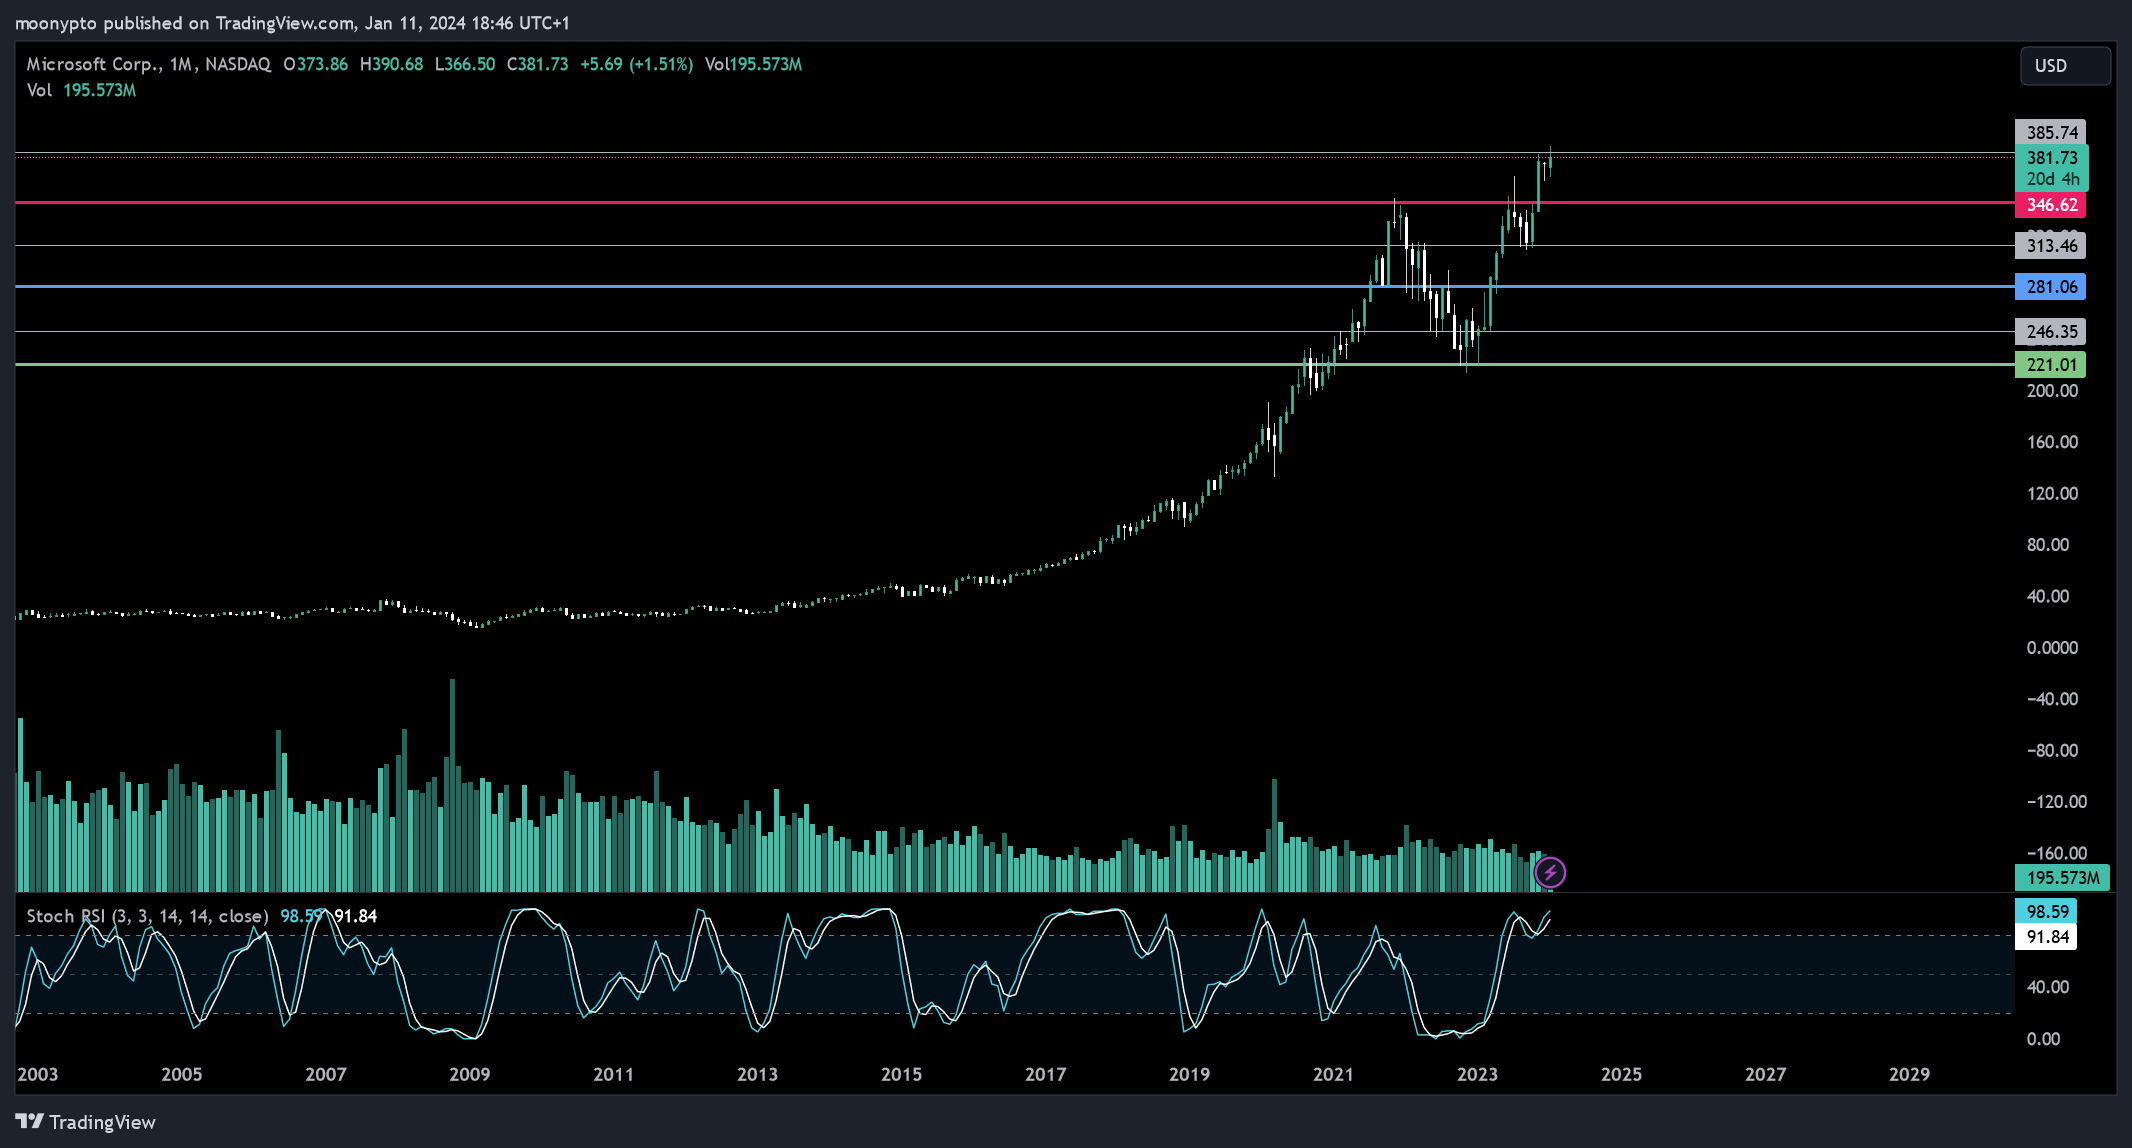2132x1148 pixels.
Task: Click the close value C381.73 text
Action: [x=537, y=64]
